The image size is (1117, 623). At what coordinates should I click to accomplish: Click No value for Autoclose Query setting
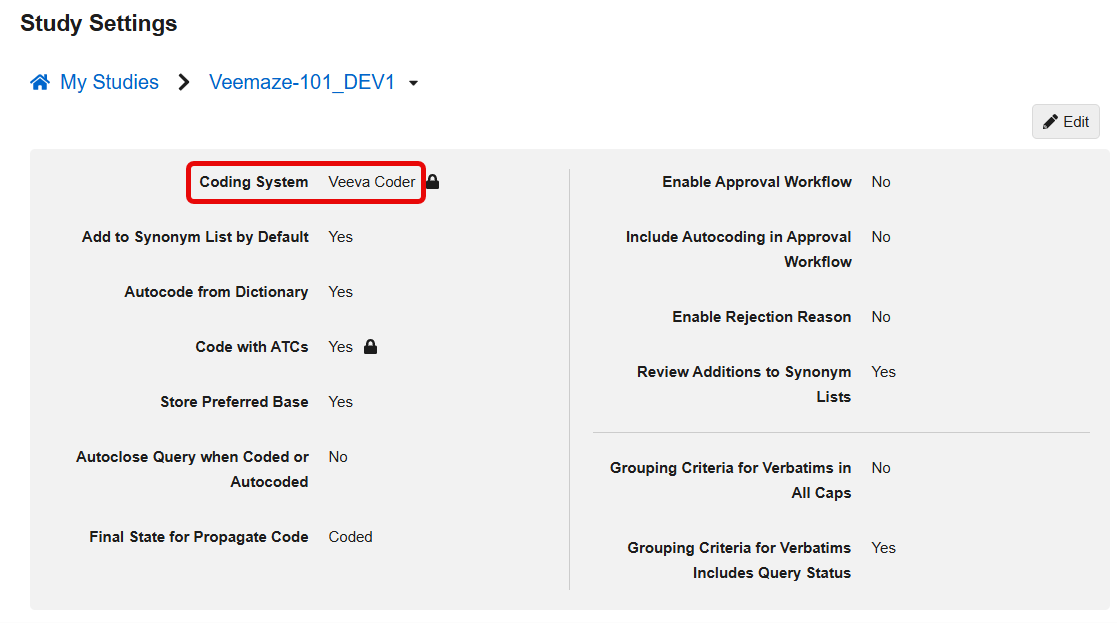(338, 457)
